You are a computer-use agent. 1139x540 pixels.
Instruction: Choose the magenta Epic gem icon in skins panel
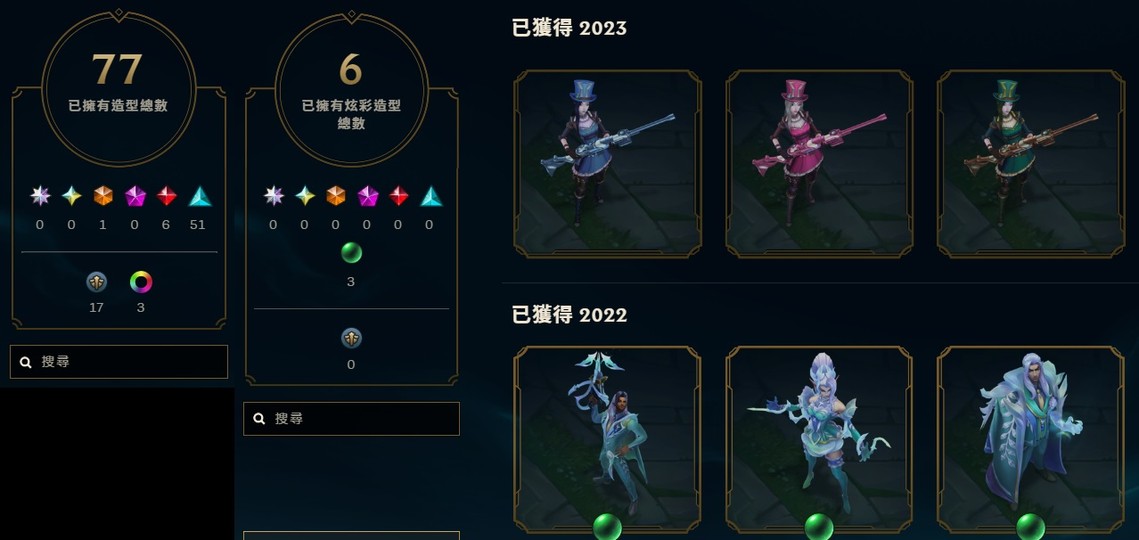135,196
